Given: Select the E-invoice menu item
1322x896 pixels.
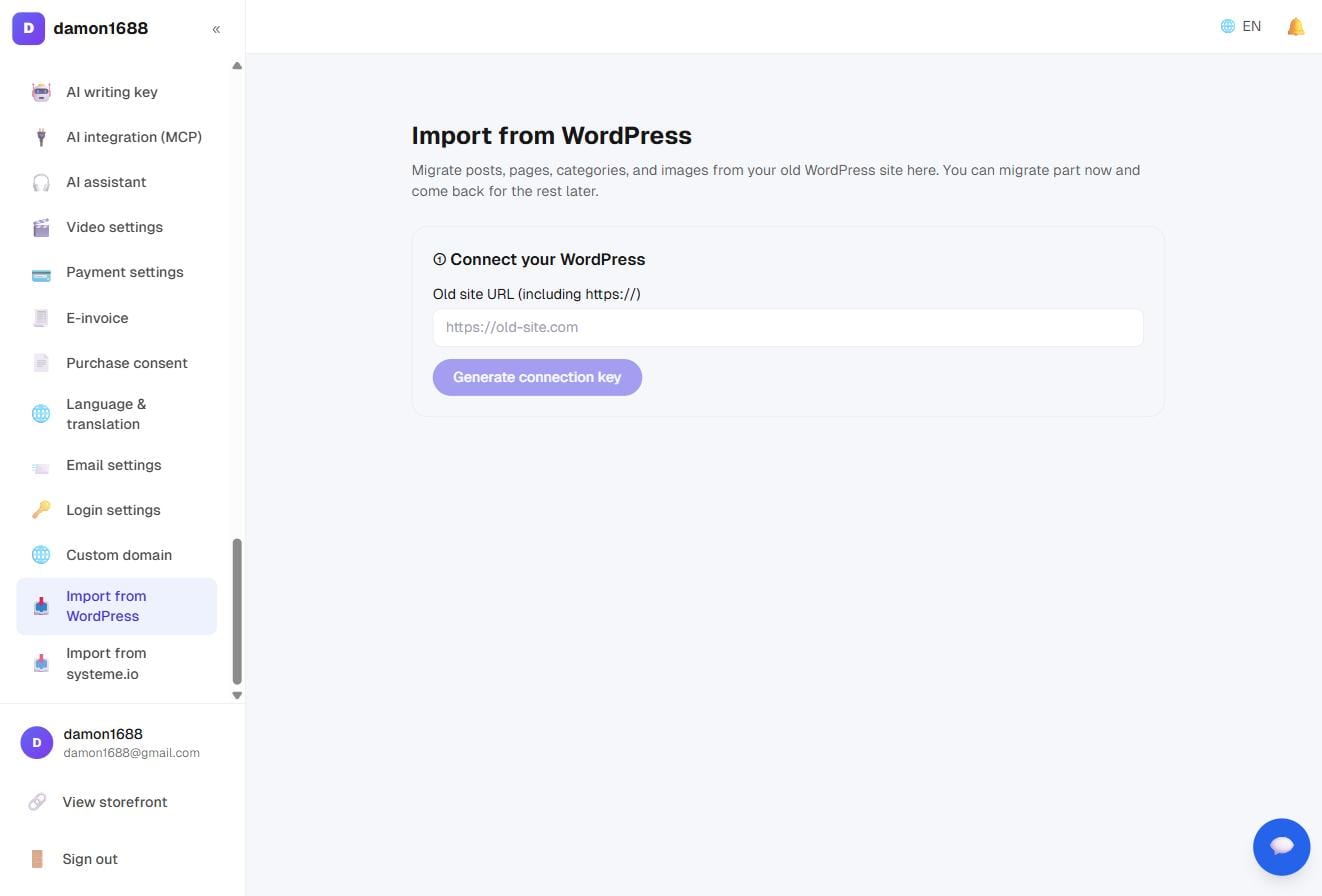Looking at the screenshot, I should click(116, 318).
